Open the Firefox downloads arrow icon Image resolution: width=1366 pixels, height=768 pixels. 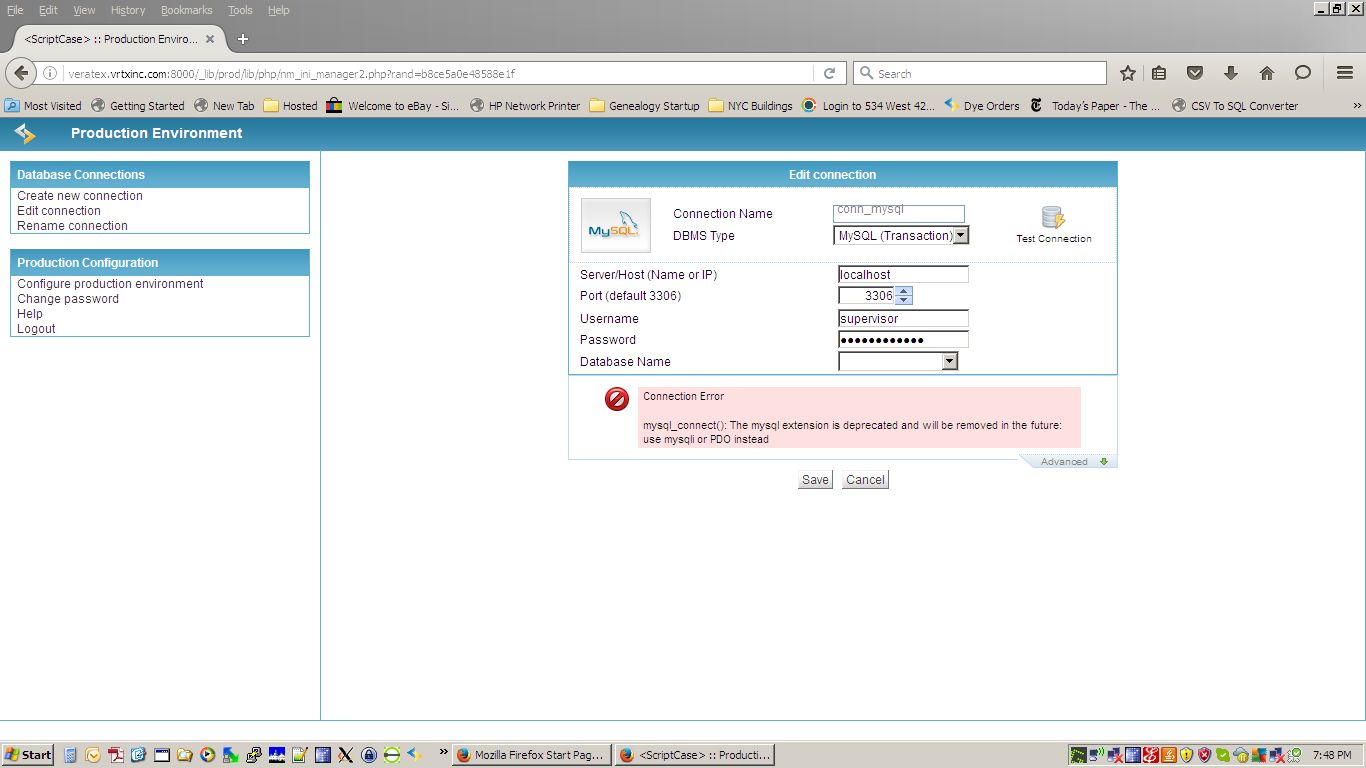pyautogui.click(x=1230, y=73)
